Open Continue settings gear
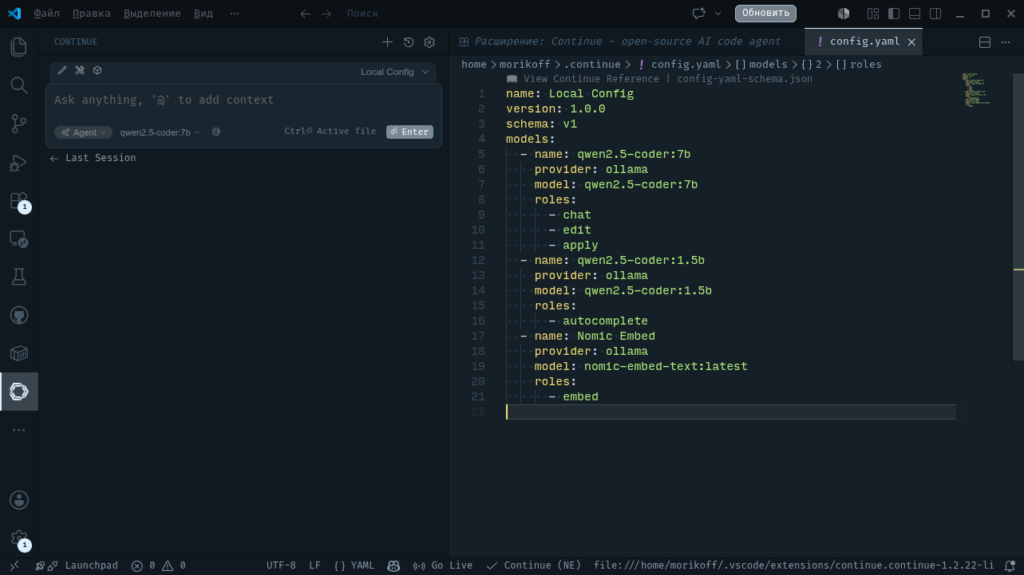 [429, 42]
